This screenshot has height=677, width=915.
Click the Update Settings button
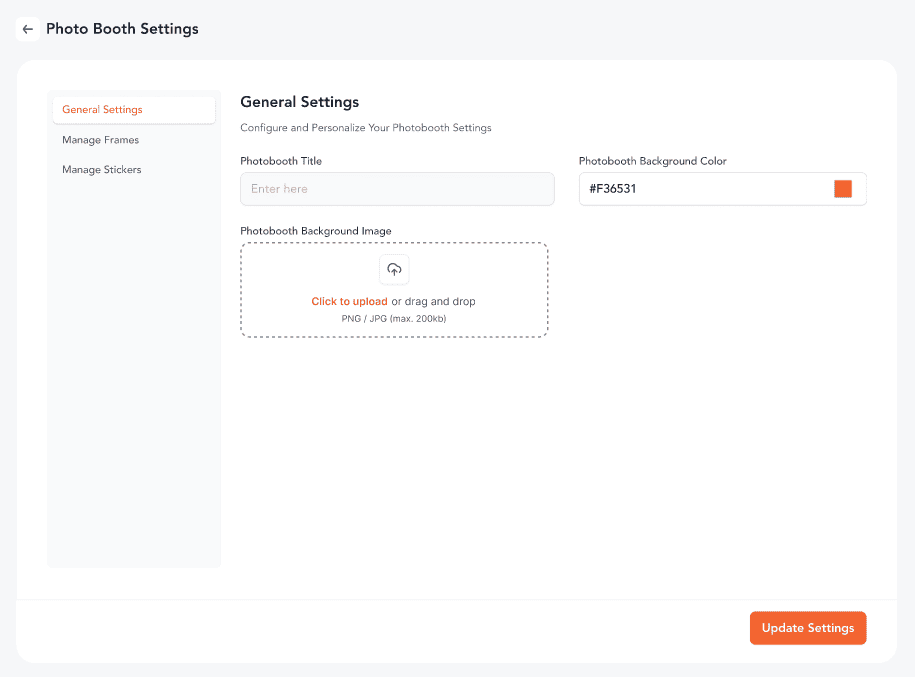pyautogui.click(x=808, y=628)
